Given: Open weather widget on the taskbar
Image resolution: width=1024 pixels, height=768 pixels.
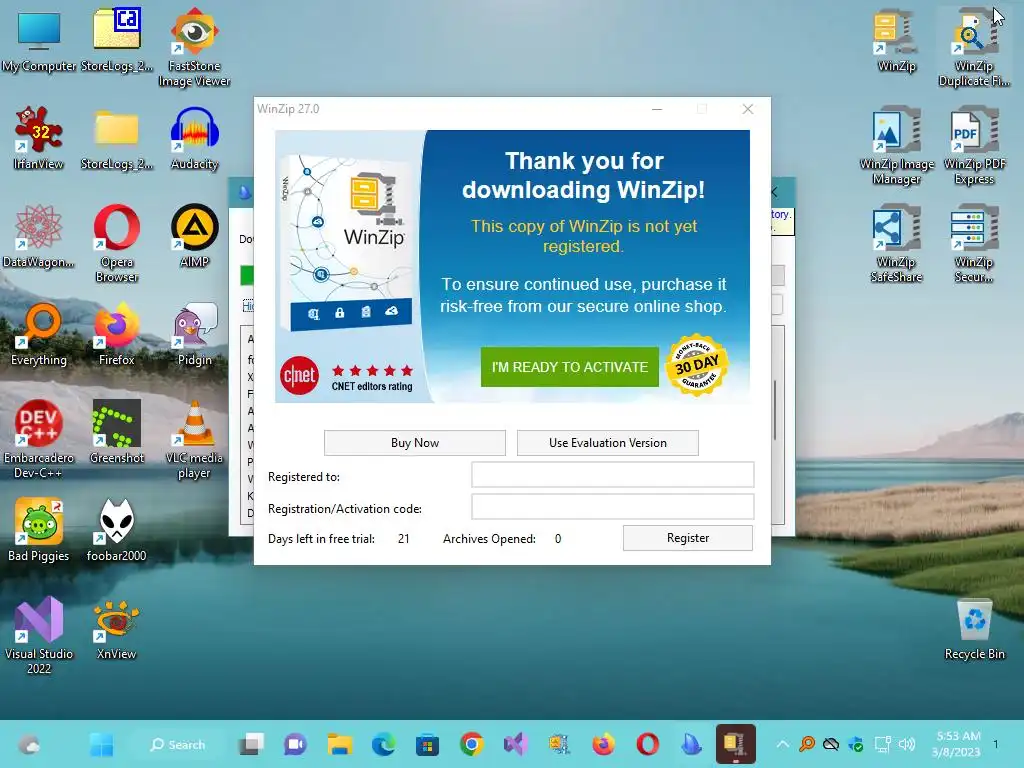Looking at the screenshot, I should coord(29,744).
